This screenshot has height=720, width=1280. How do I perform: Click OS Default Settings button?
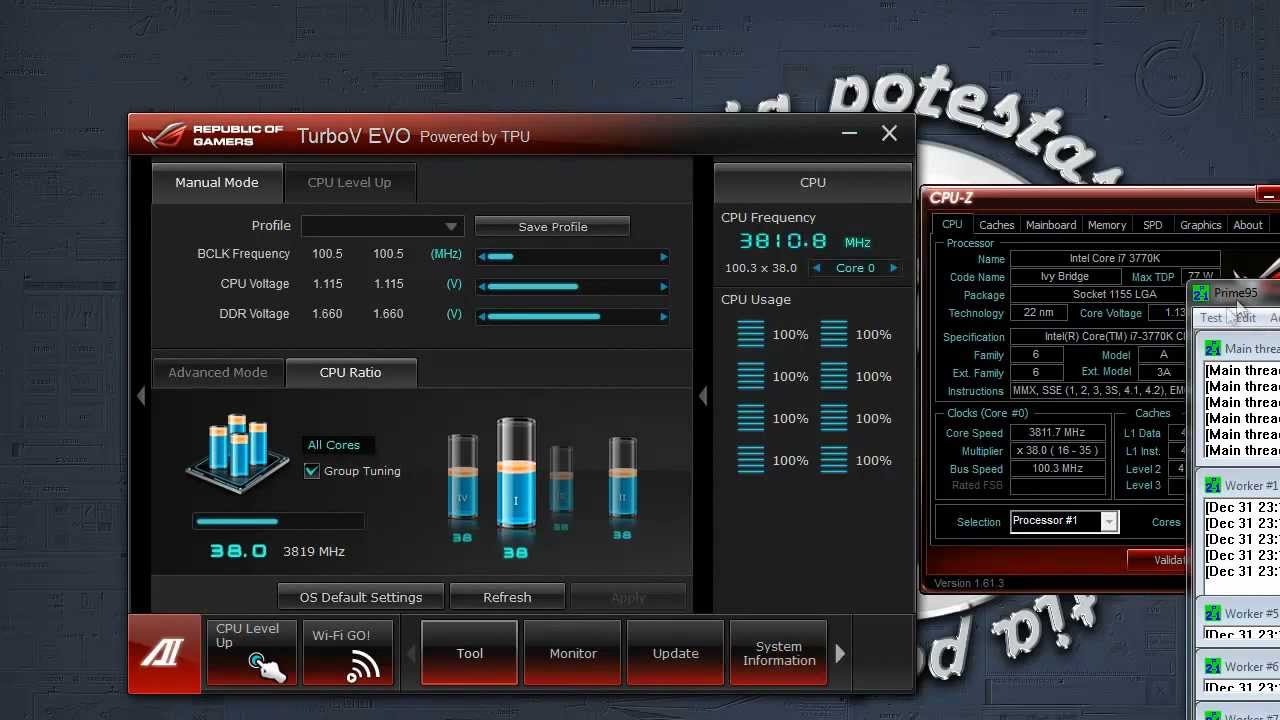click(361, 597)
